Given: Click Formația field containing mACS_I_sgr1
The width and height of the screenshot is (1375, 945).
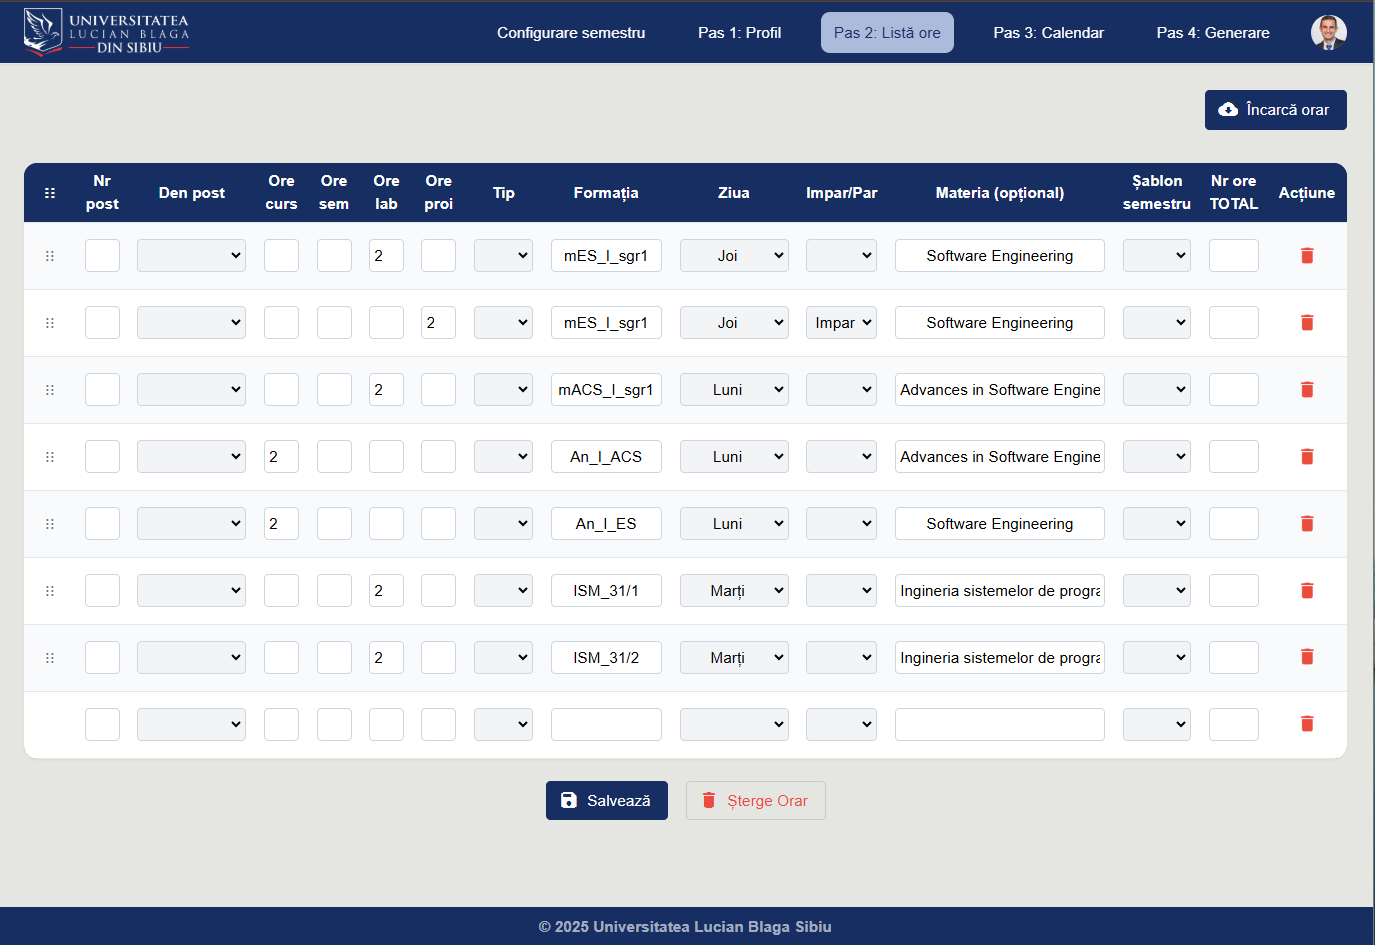Looking at the screenshot, I should pyautogui.click(x=606, y=390).
